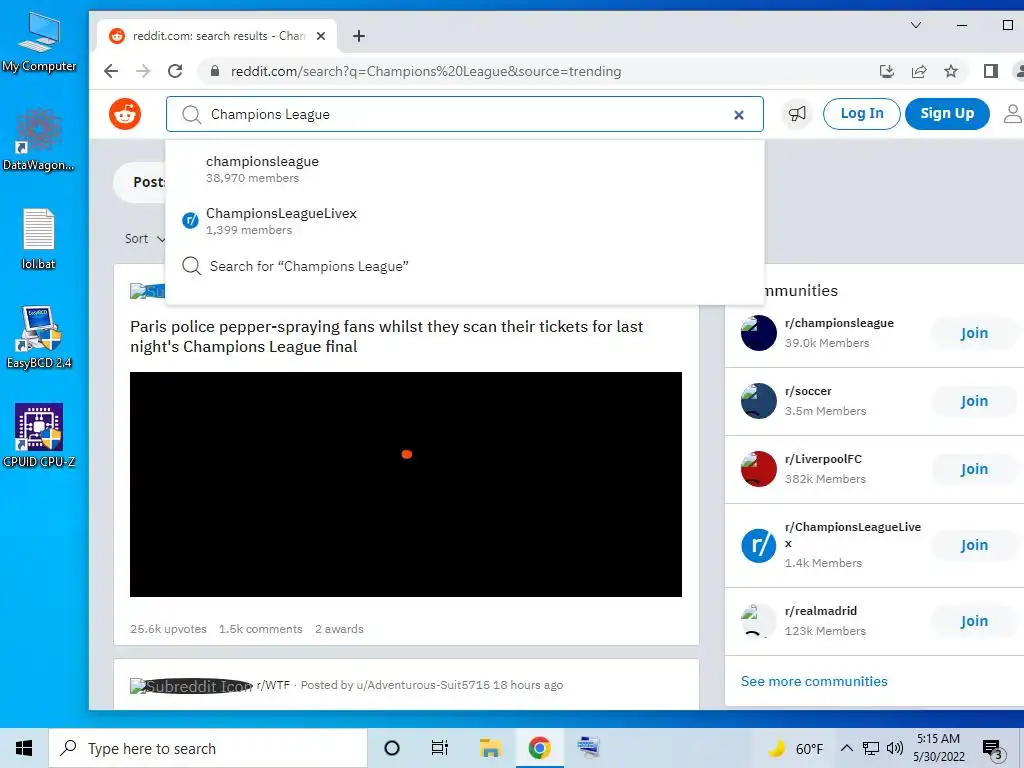Click the magnifier icon in the Reddit search bar

click(191, 115)
